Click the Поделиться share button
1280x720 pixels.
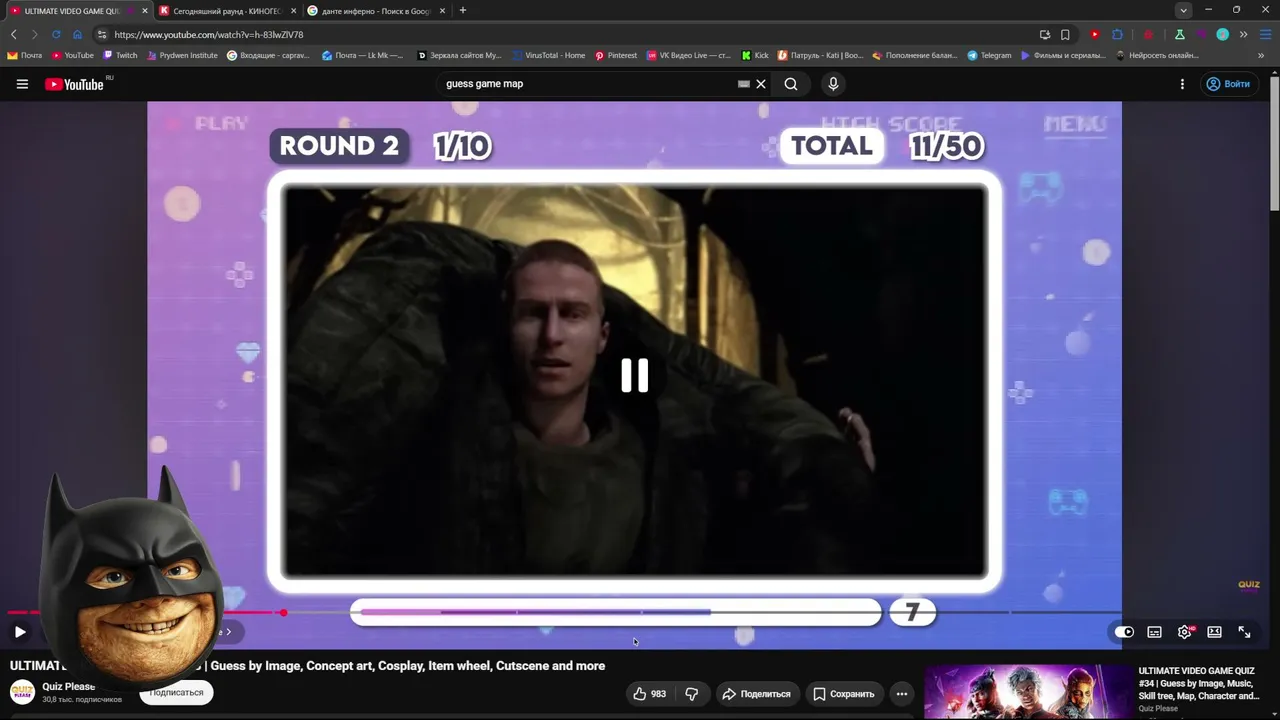756,693
